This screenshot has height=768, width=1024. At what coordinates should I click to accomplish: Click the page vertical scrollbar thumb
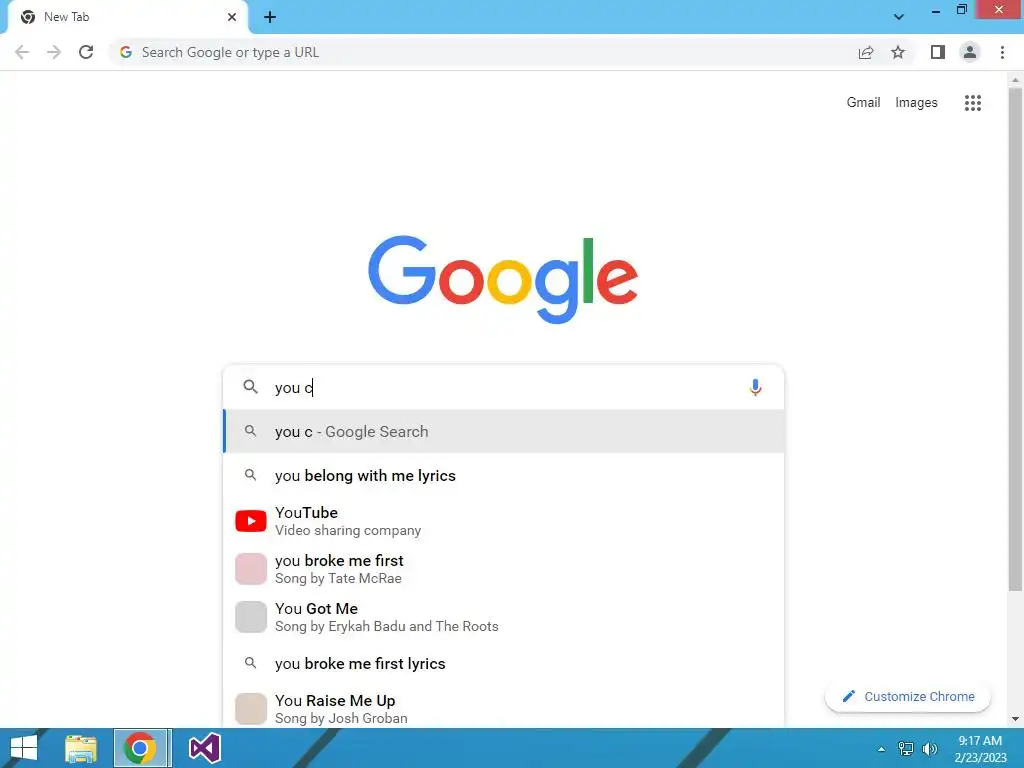tap(1015, 340)
